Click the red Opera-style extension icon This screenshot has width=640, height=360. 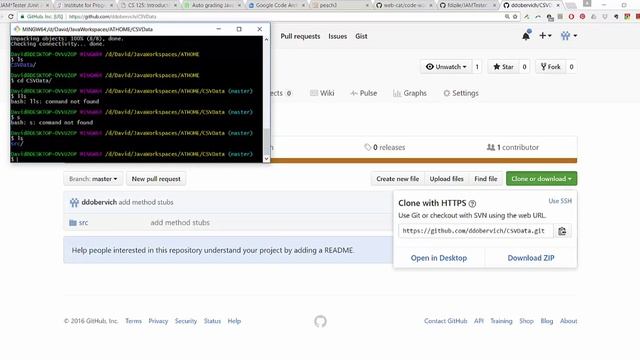point(571,17)
